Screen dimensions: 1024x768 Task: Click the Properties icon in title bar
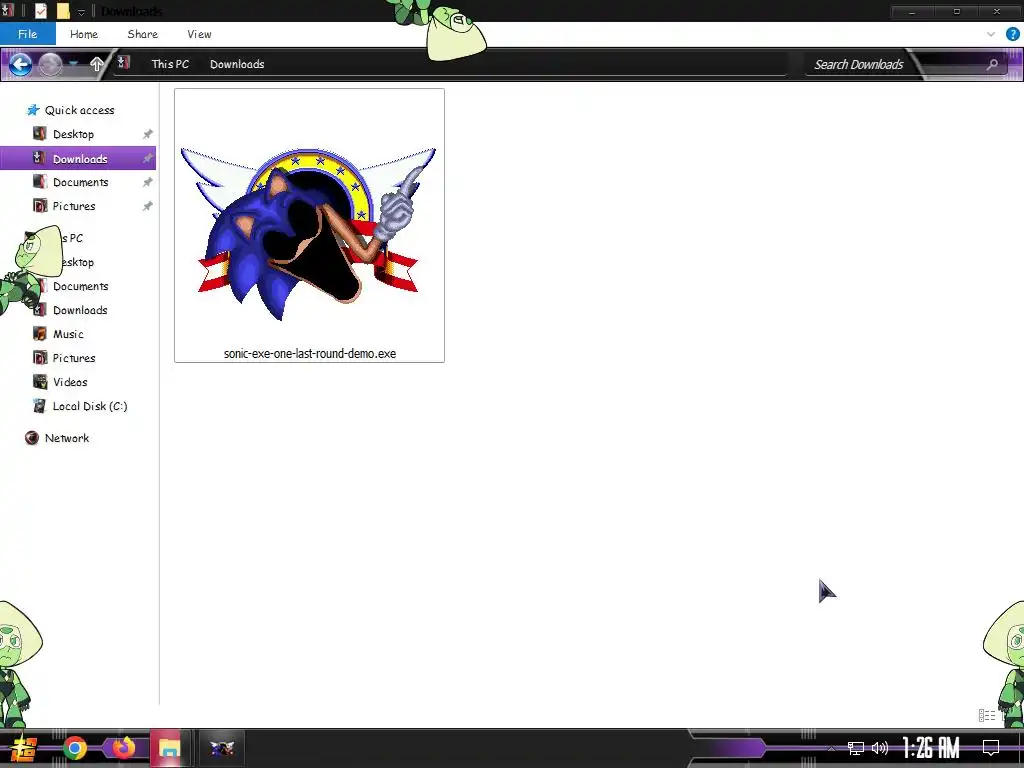(41, 10)
